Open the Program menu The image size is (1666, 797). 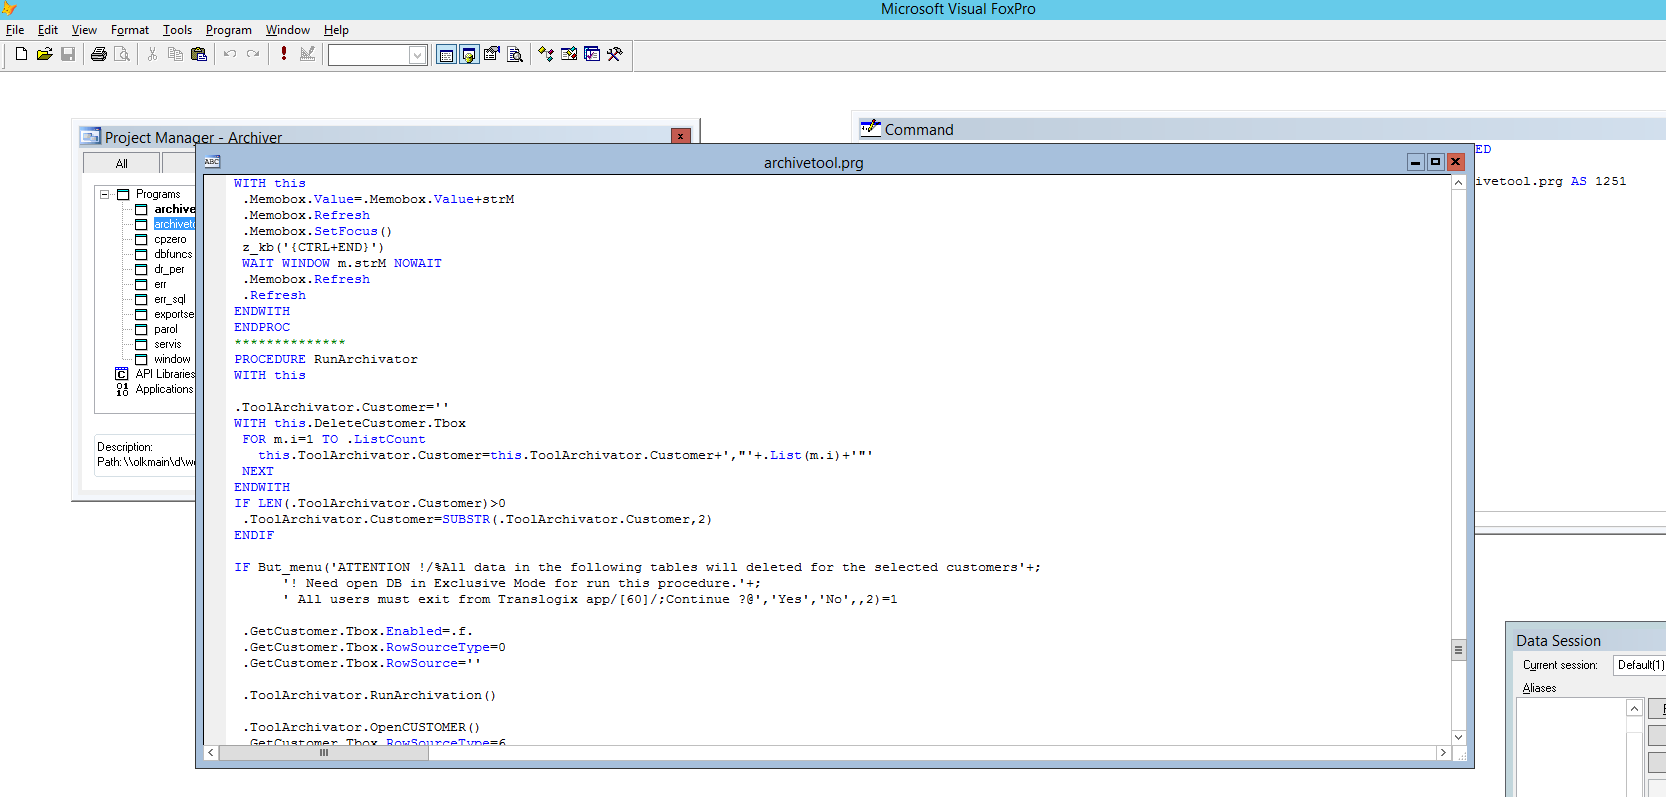point(229,30)
